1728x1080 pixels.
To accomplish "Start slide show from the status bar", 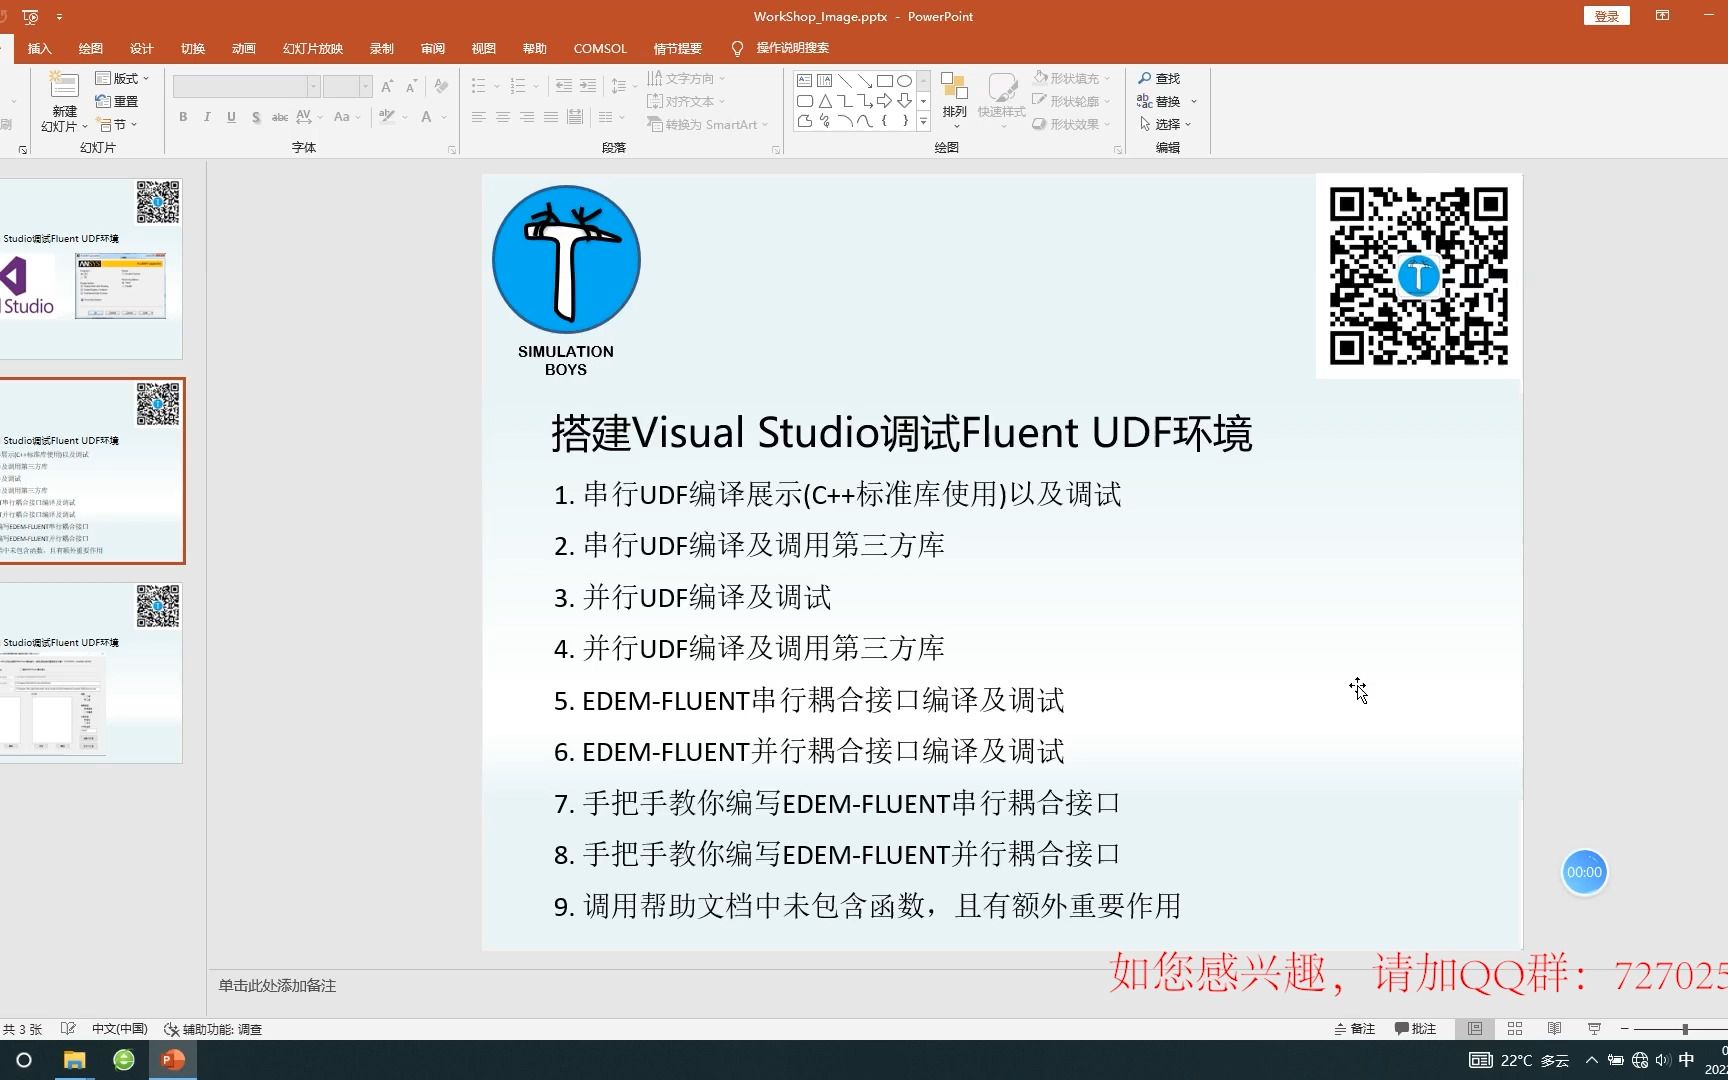I will 1592,1028.
